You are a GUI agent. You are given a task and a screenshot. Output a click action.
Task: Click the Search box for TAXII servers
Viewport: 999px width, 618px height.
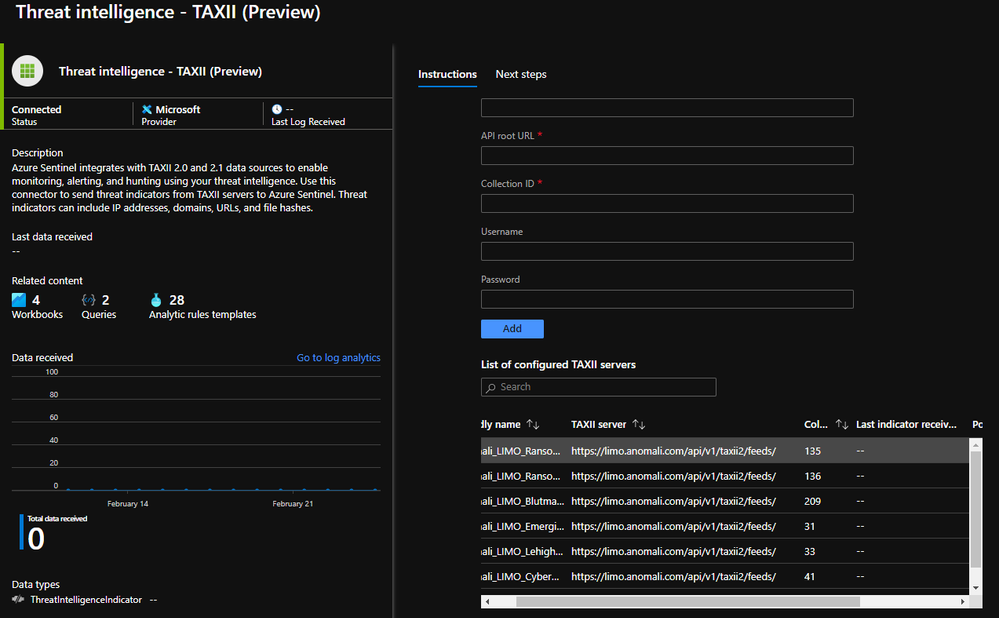[x=598, y=387]
